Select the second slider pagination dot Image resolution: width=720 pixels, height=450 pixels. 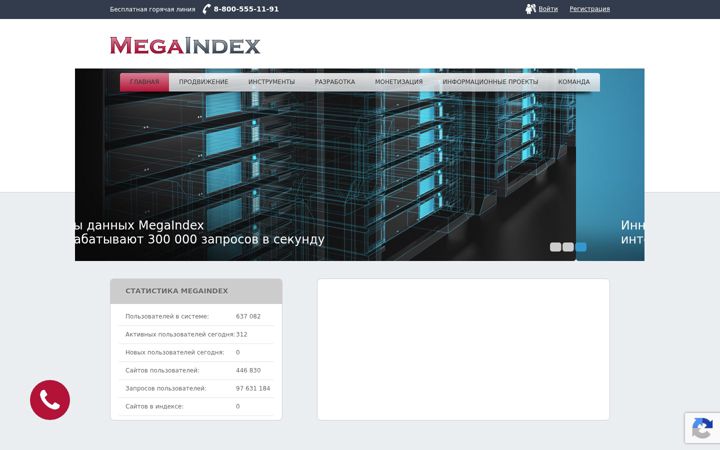[568, 247]
